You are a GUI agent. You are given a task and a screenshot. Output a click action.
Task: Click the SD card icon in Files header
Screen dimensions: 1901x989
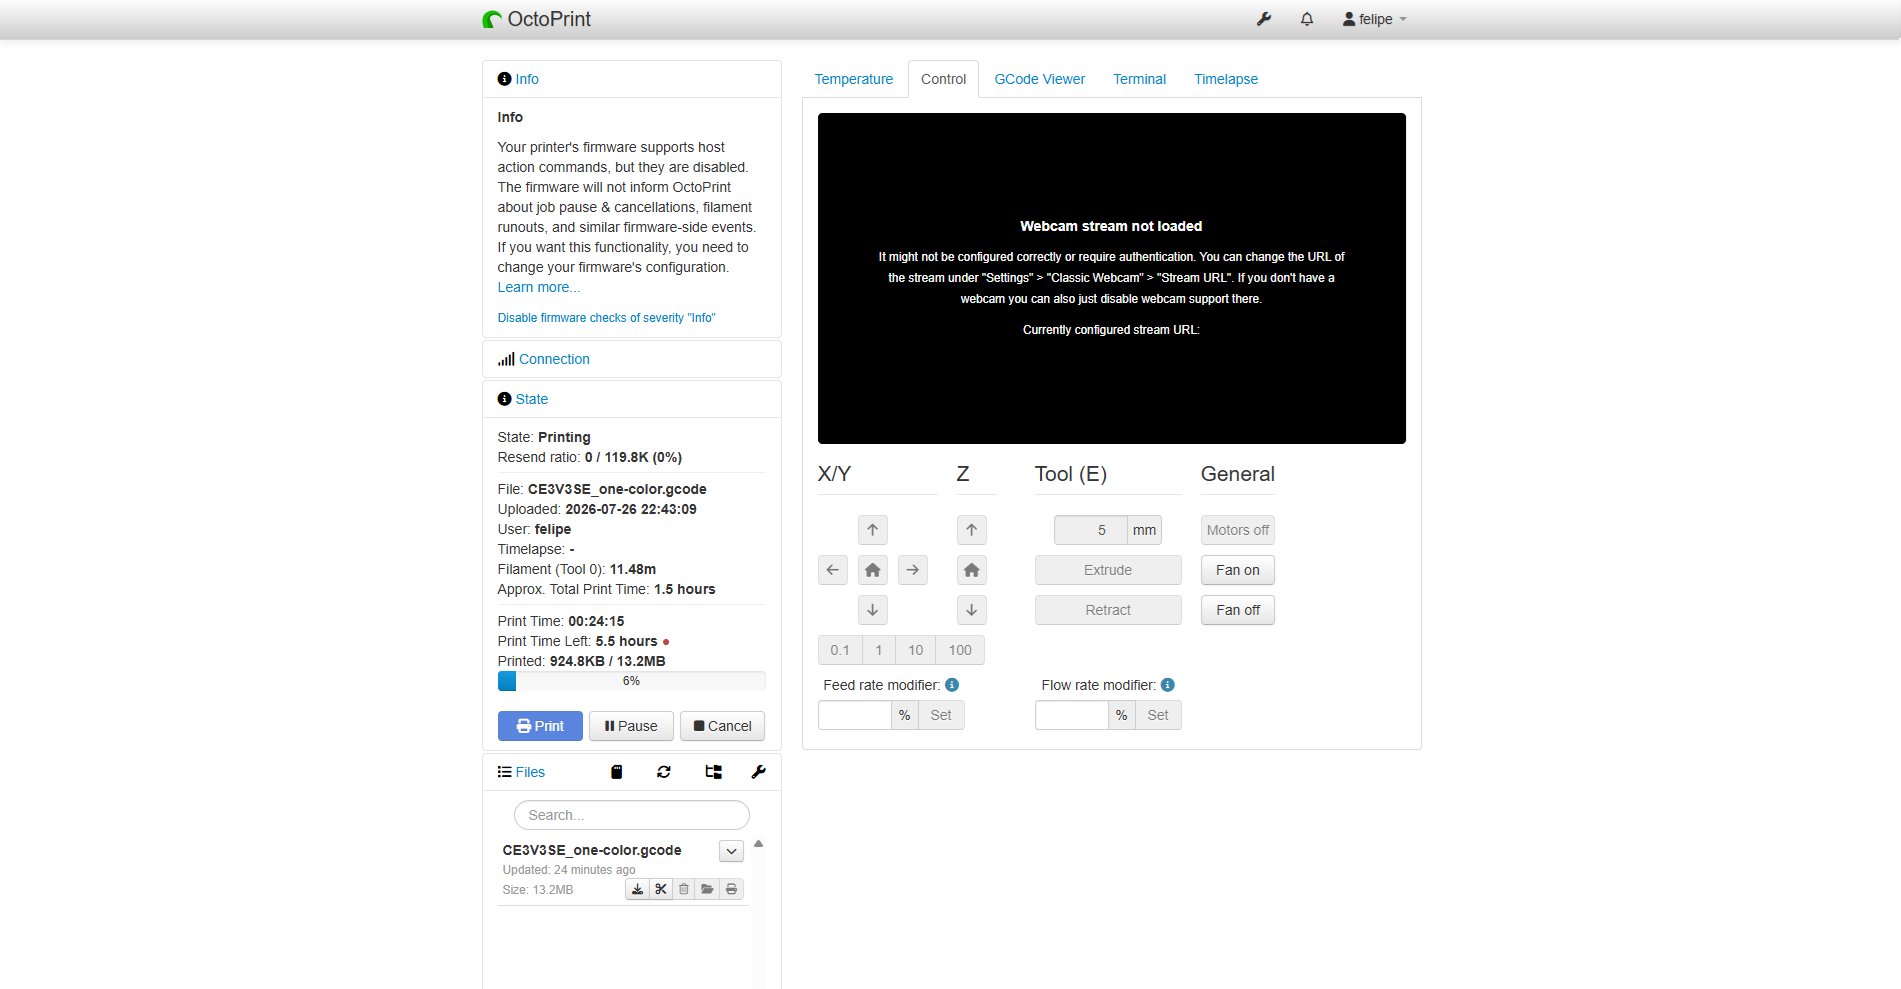(617, 772)
